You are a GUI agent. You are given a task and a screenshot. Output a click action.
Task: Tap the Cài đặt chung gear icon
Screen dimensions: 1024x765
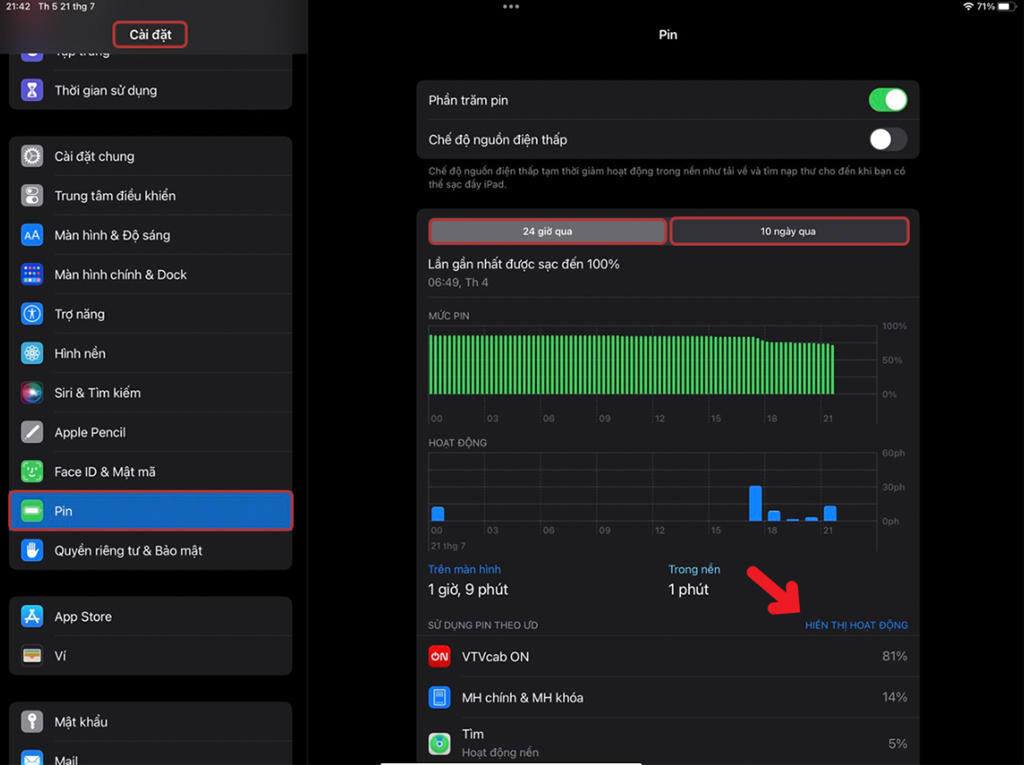[32, 156]
